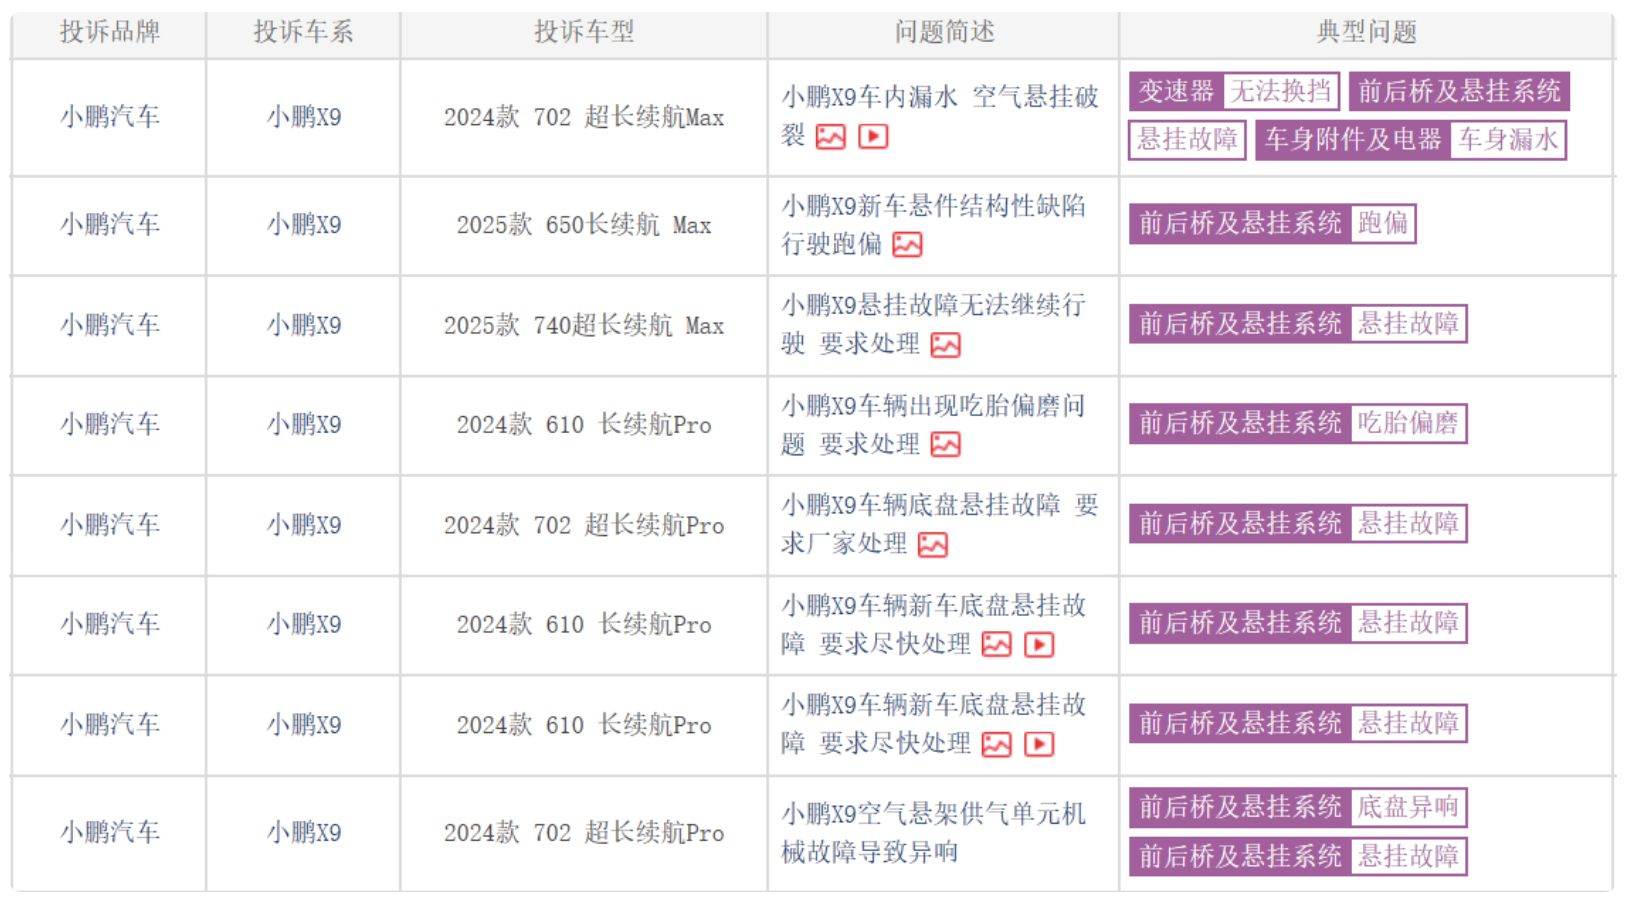View image icon in 吃胎偏磨问题 row

click(x=945, y=445)
